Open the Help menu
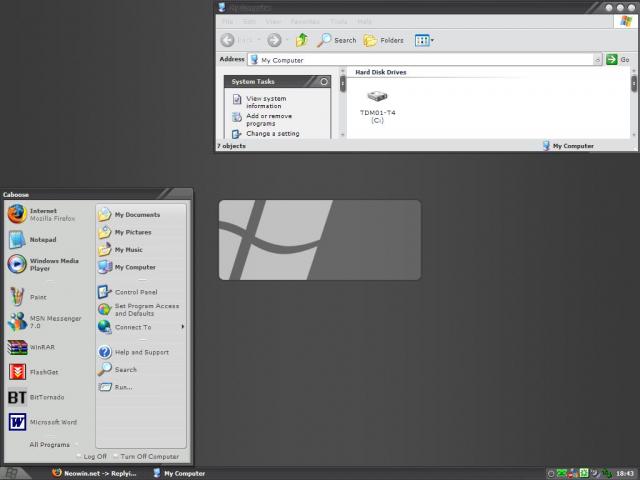Image resolution: width=640 pixels, height=480 pixels. click(x=364, y=21)
